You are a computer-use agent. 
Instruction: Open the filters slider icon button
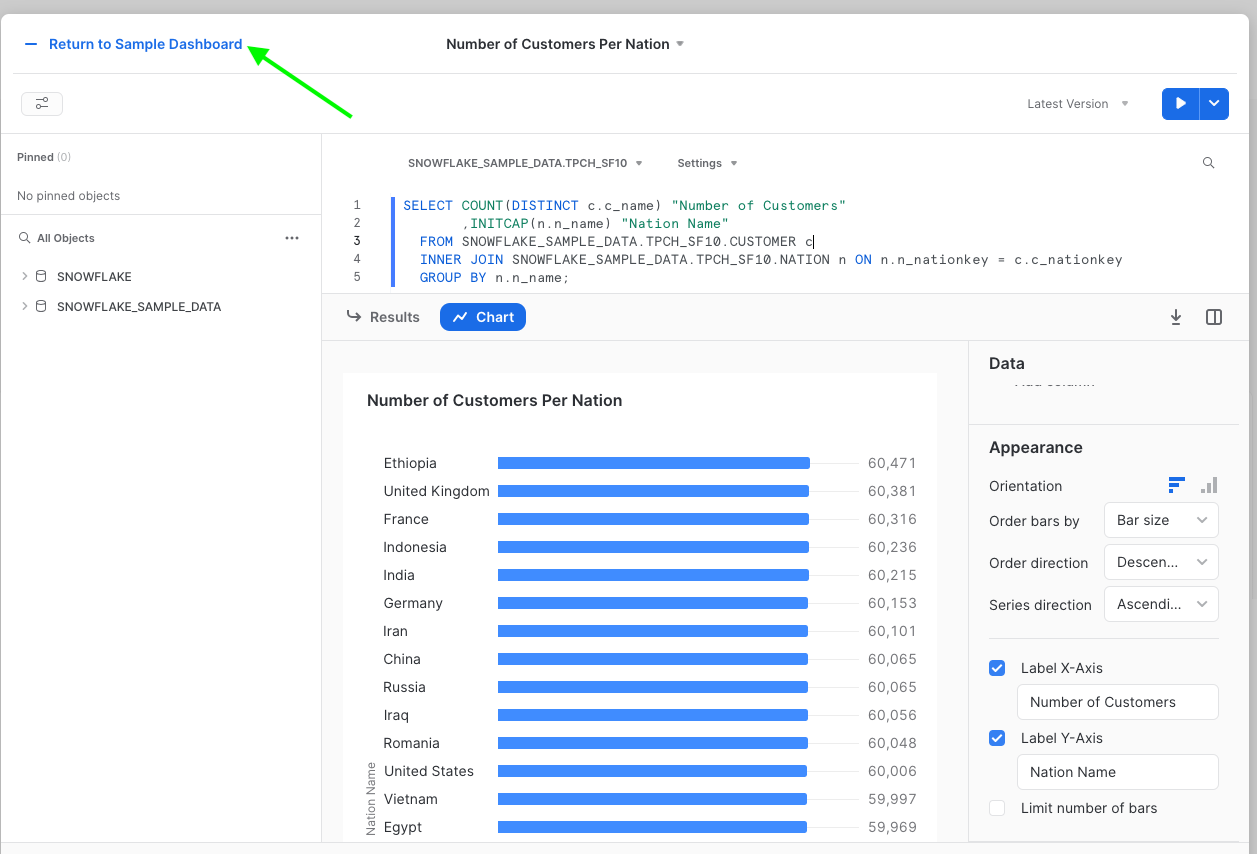[42, 103]
